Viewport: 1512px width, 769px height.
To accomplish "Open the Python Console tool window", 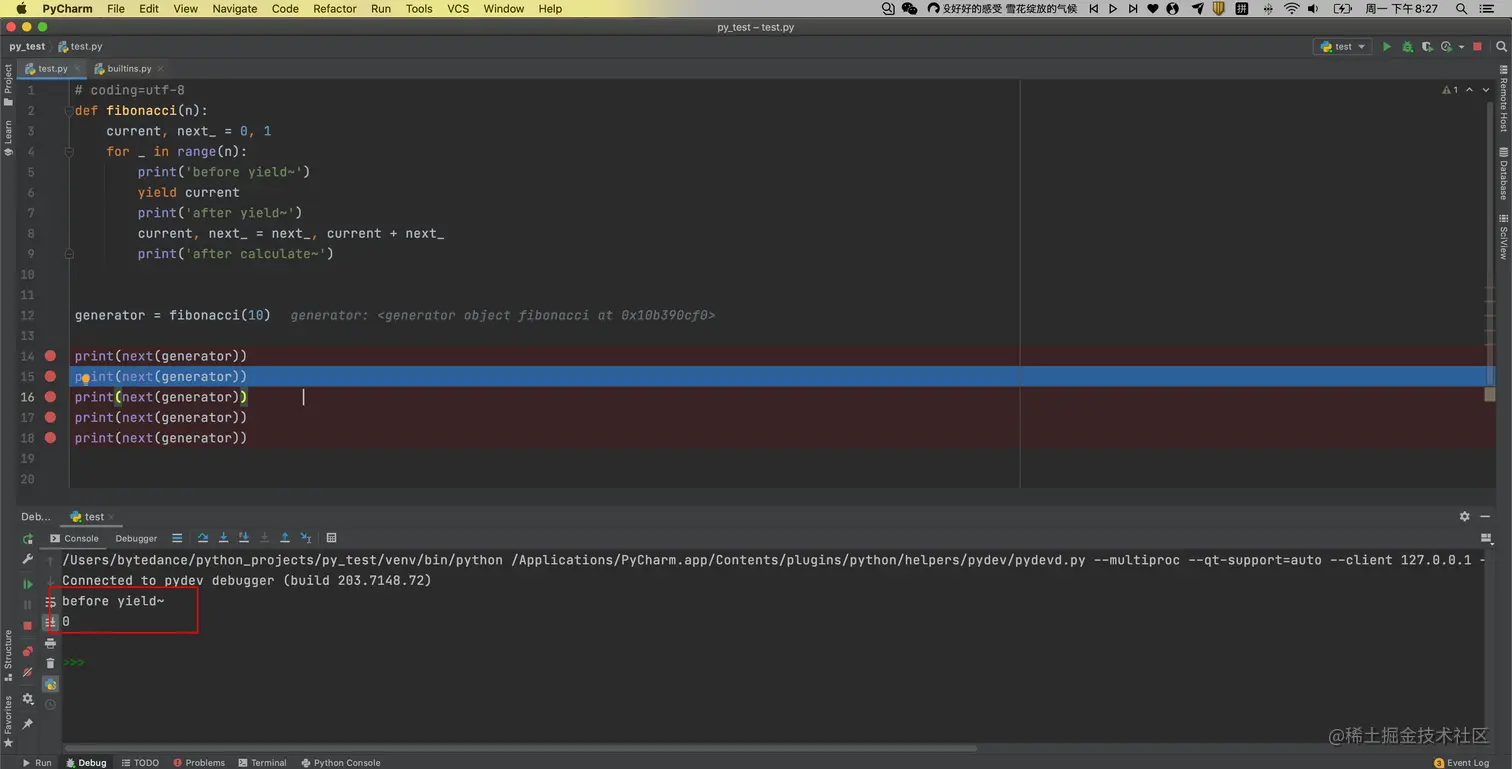I will tap(340, 763).
